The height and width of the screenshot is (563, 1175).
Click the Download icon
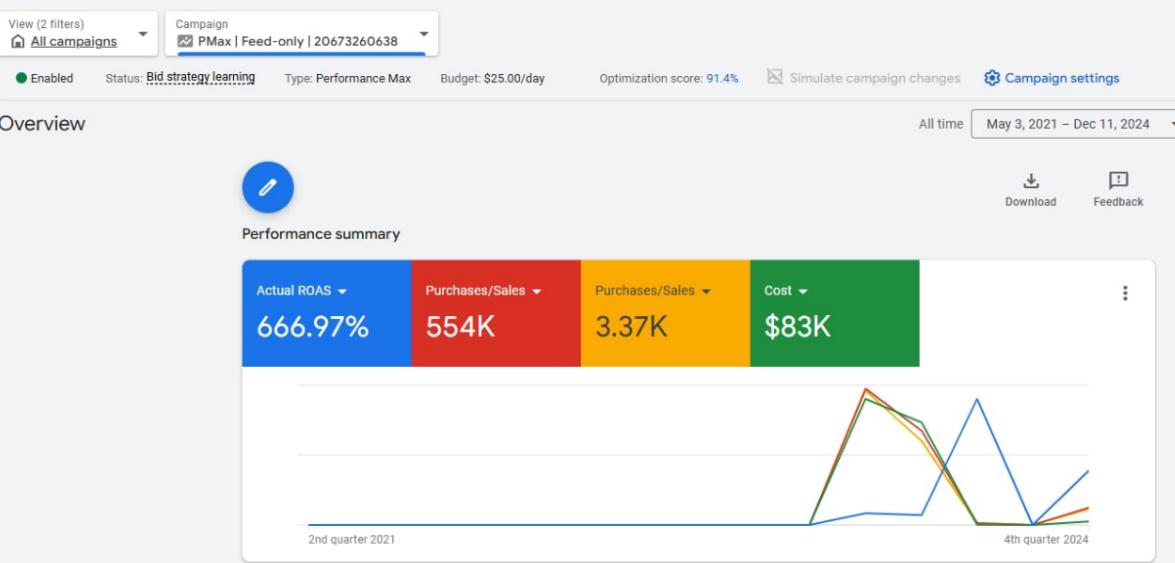(x=1030, y=181)
